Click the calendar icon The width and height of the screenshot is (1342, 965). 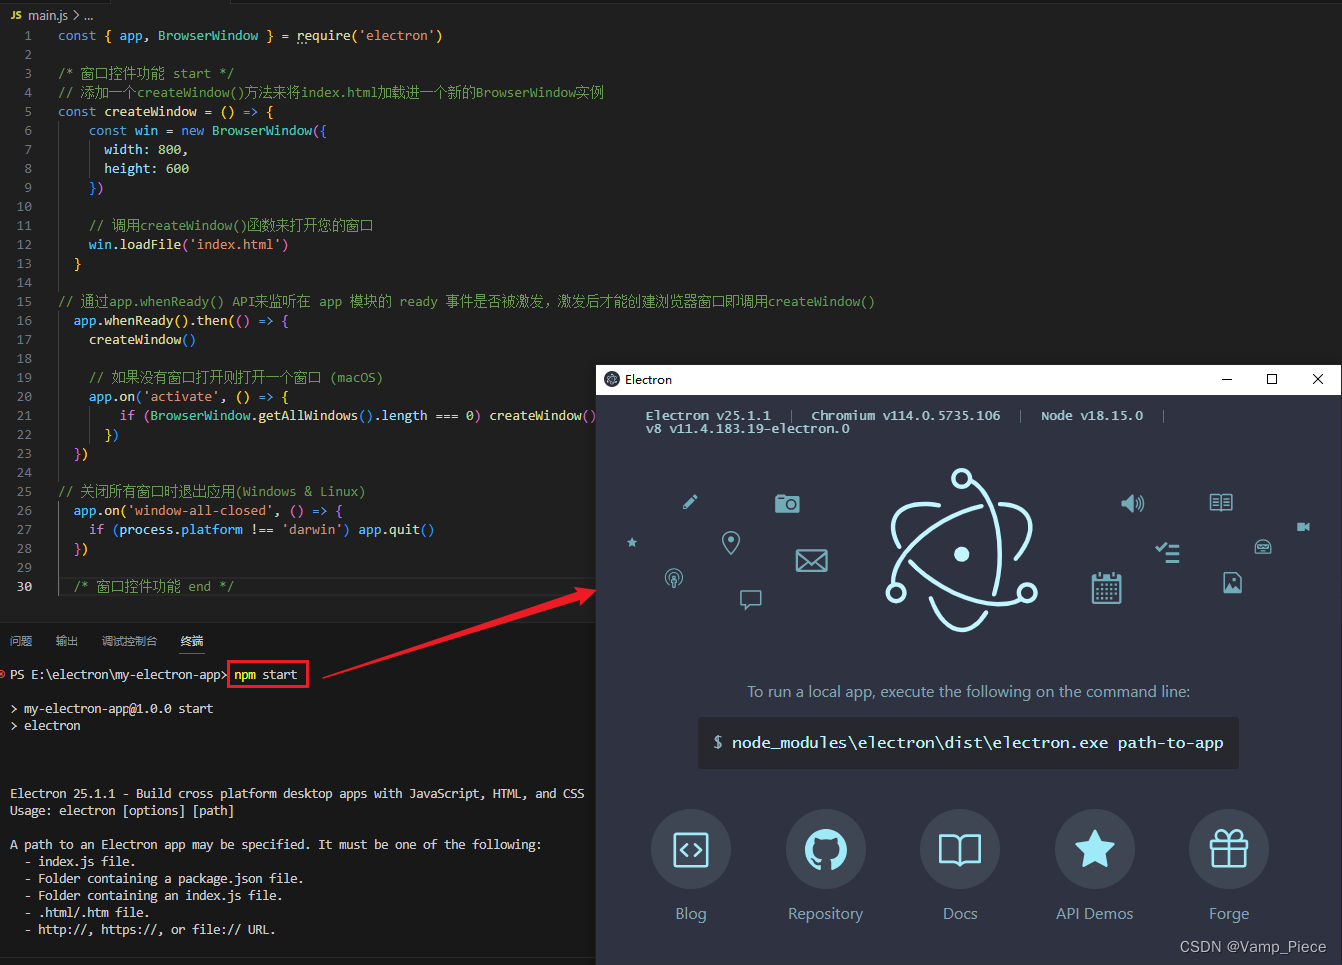pyautogui.click(x=1106, y=588)
